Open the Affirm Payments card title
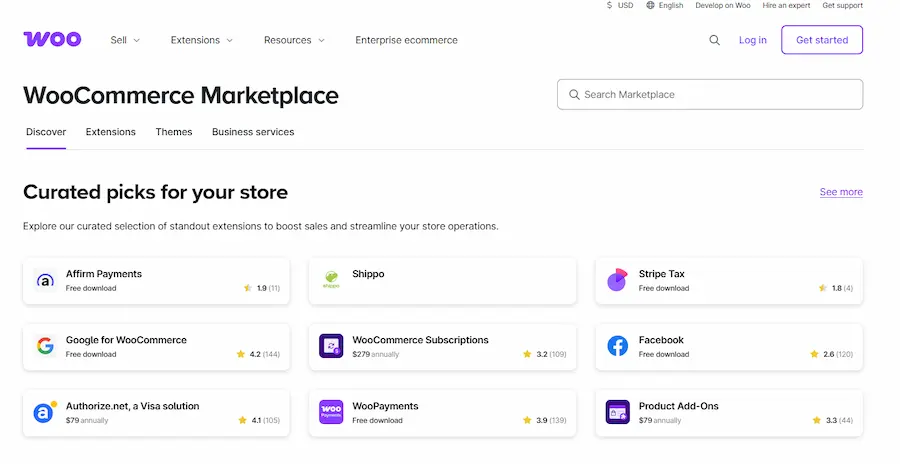 (x=104, y=274)
